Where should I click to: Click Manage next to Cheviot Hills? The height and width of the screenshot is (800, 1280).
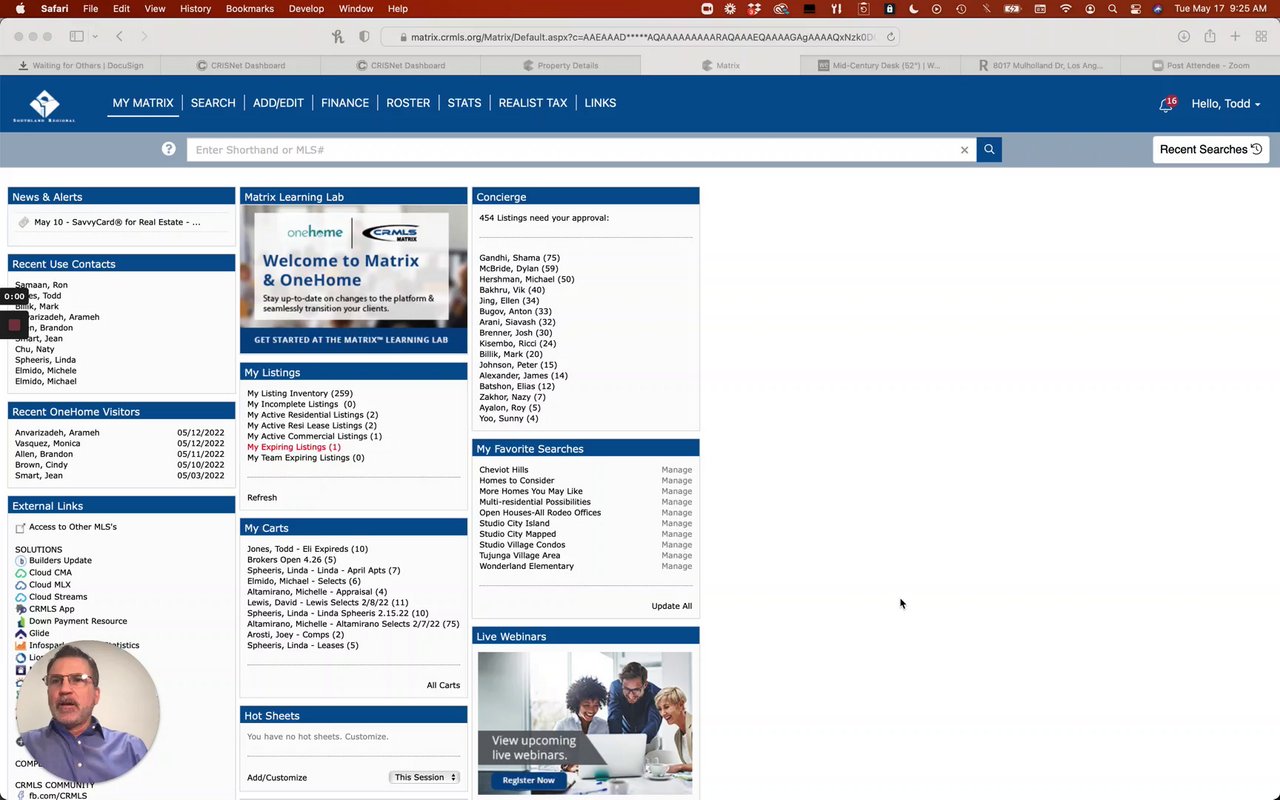676,470
